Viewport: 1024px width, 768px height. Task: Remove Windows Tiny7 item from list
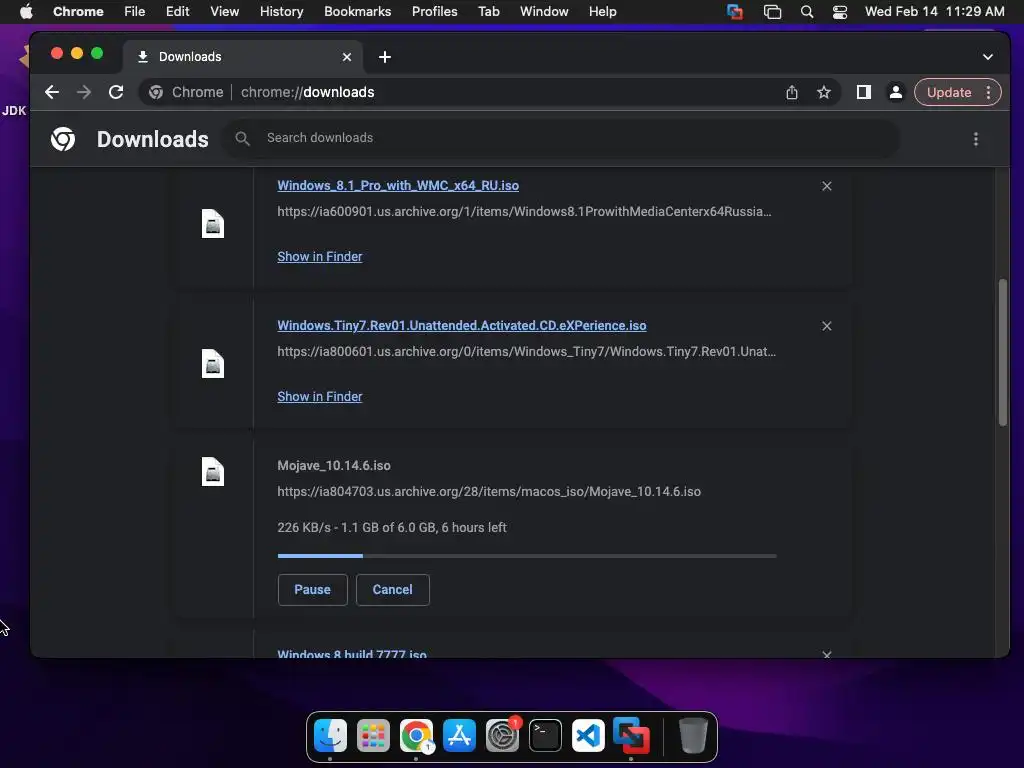[827, 326]
